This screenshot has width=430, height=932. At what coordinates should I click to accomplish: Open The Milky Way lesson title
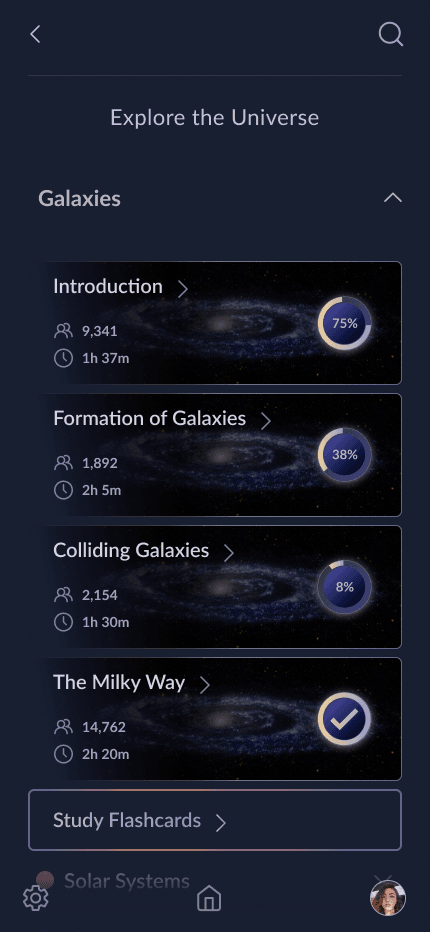point(119,682)
